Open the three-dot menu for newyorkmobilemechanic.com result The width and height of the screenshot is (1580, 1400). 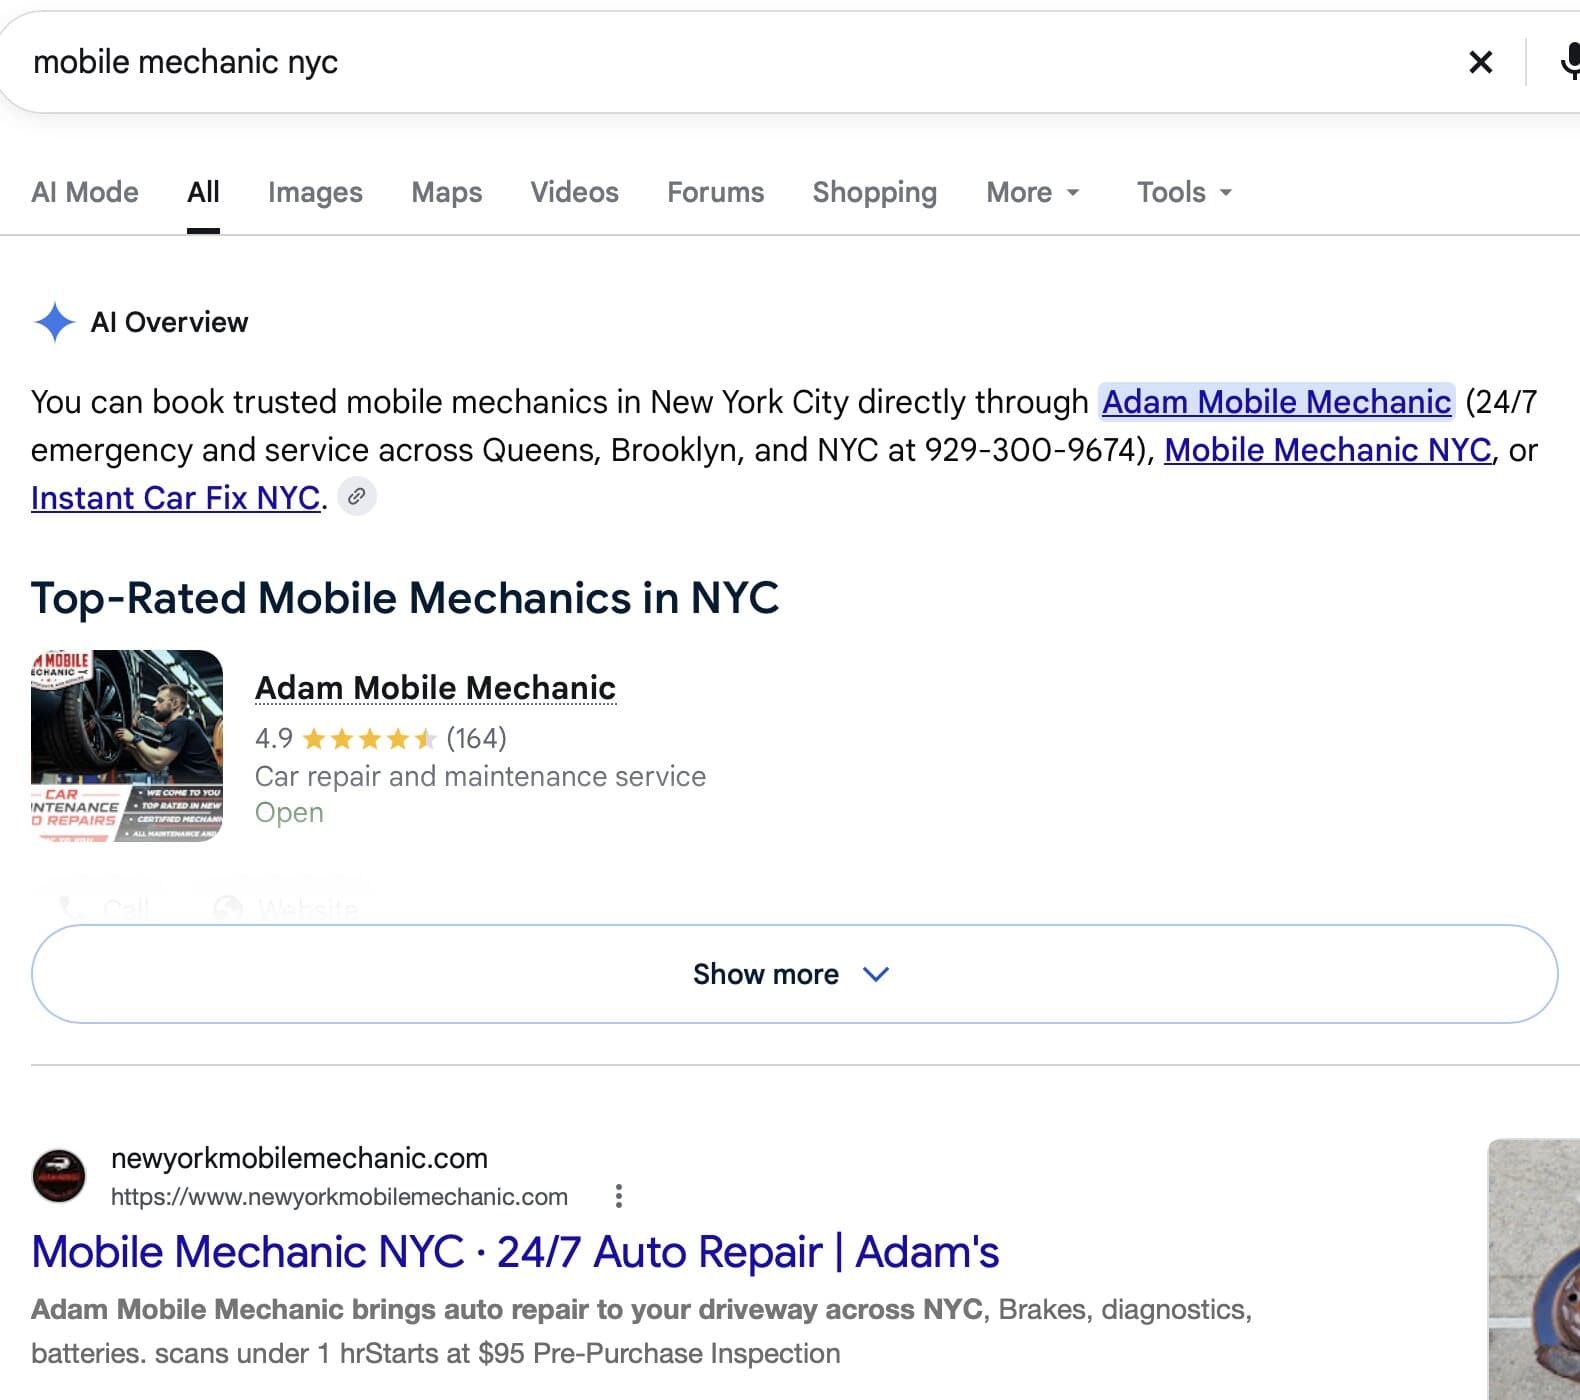click(619, 1196)
